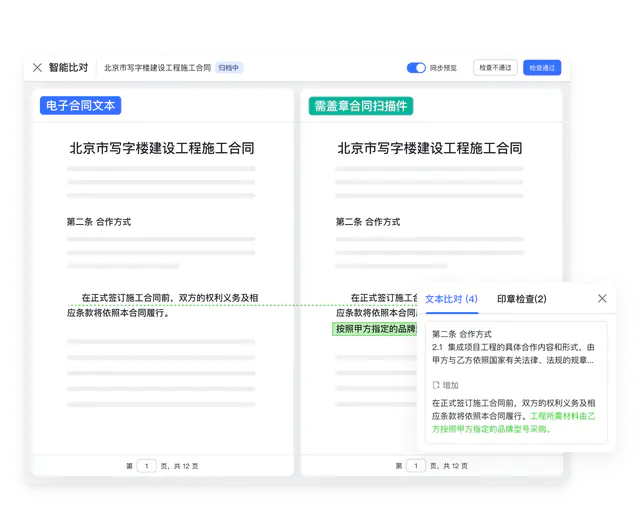Viewport: 640px width, 520px height.
Task: Open the 印章检查(2) tab
Action: click(522, 299)
